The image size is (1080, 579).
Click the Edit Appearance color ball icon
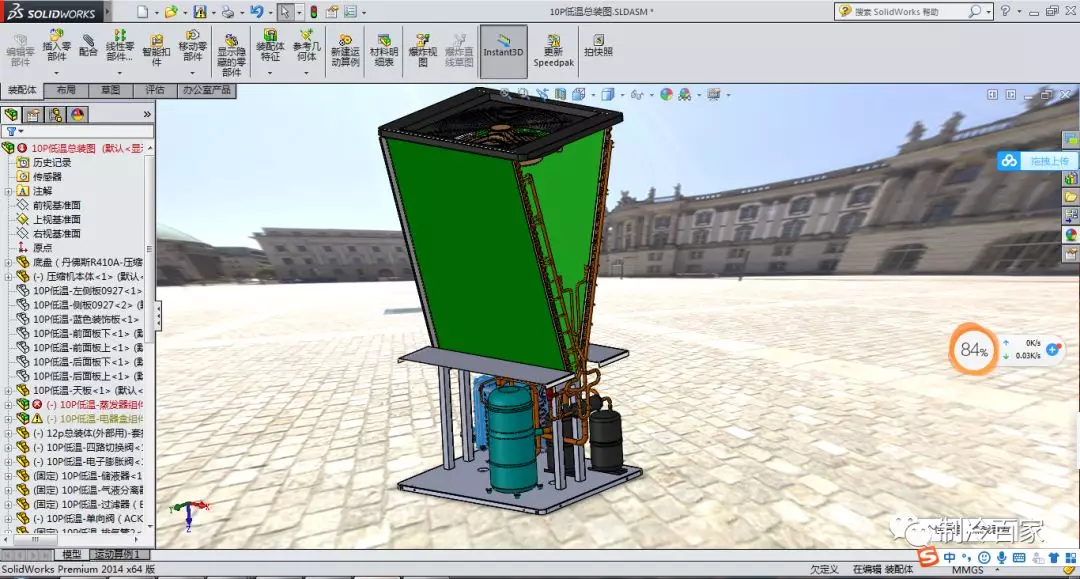tap(666, 94)
